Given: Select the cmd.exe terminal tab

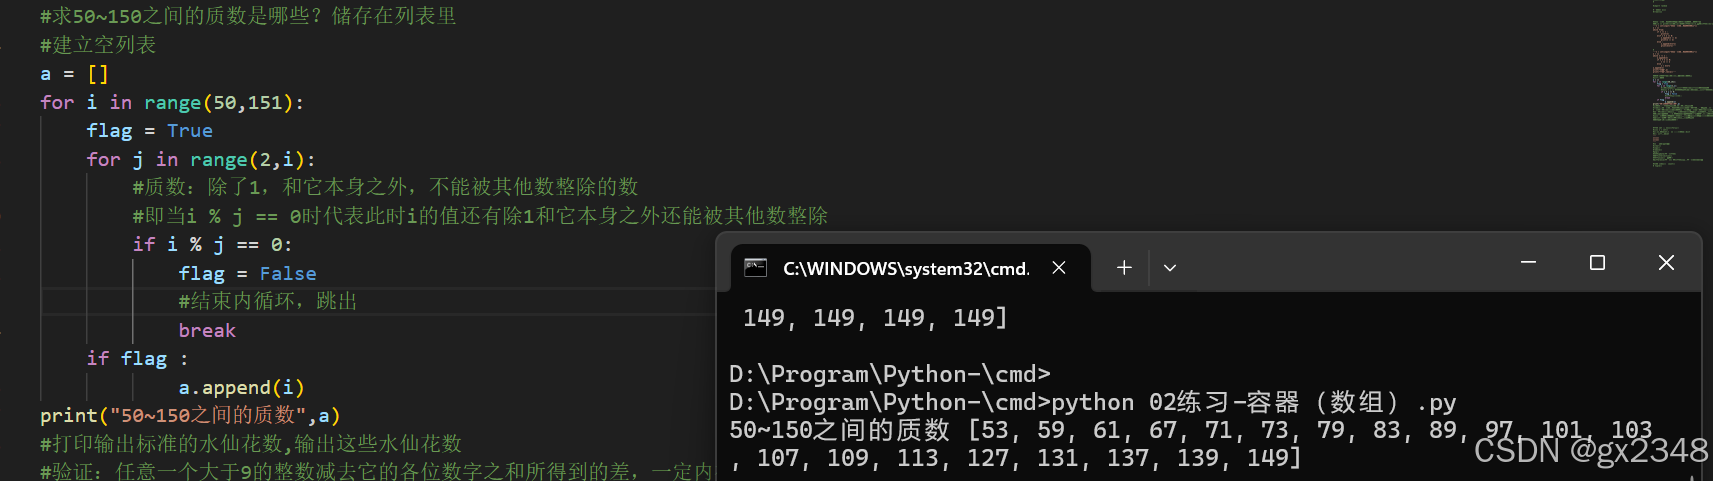Looking at the screenshot, I should pyautogui.click(x=910, y=268).
